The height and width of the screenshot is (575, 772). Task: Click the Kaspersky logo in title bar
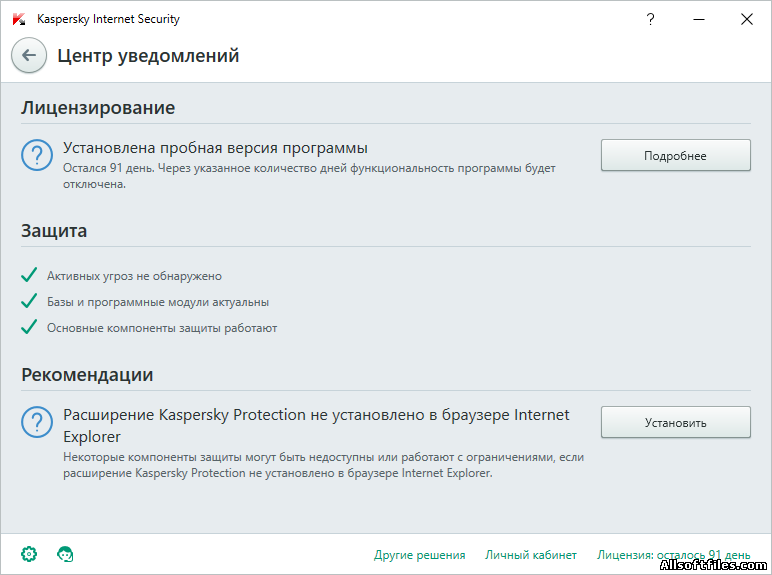pos(19,19)
